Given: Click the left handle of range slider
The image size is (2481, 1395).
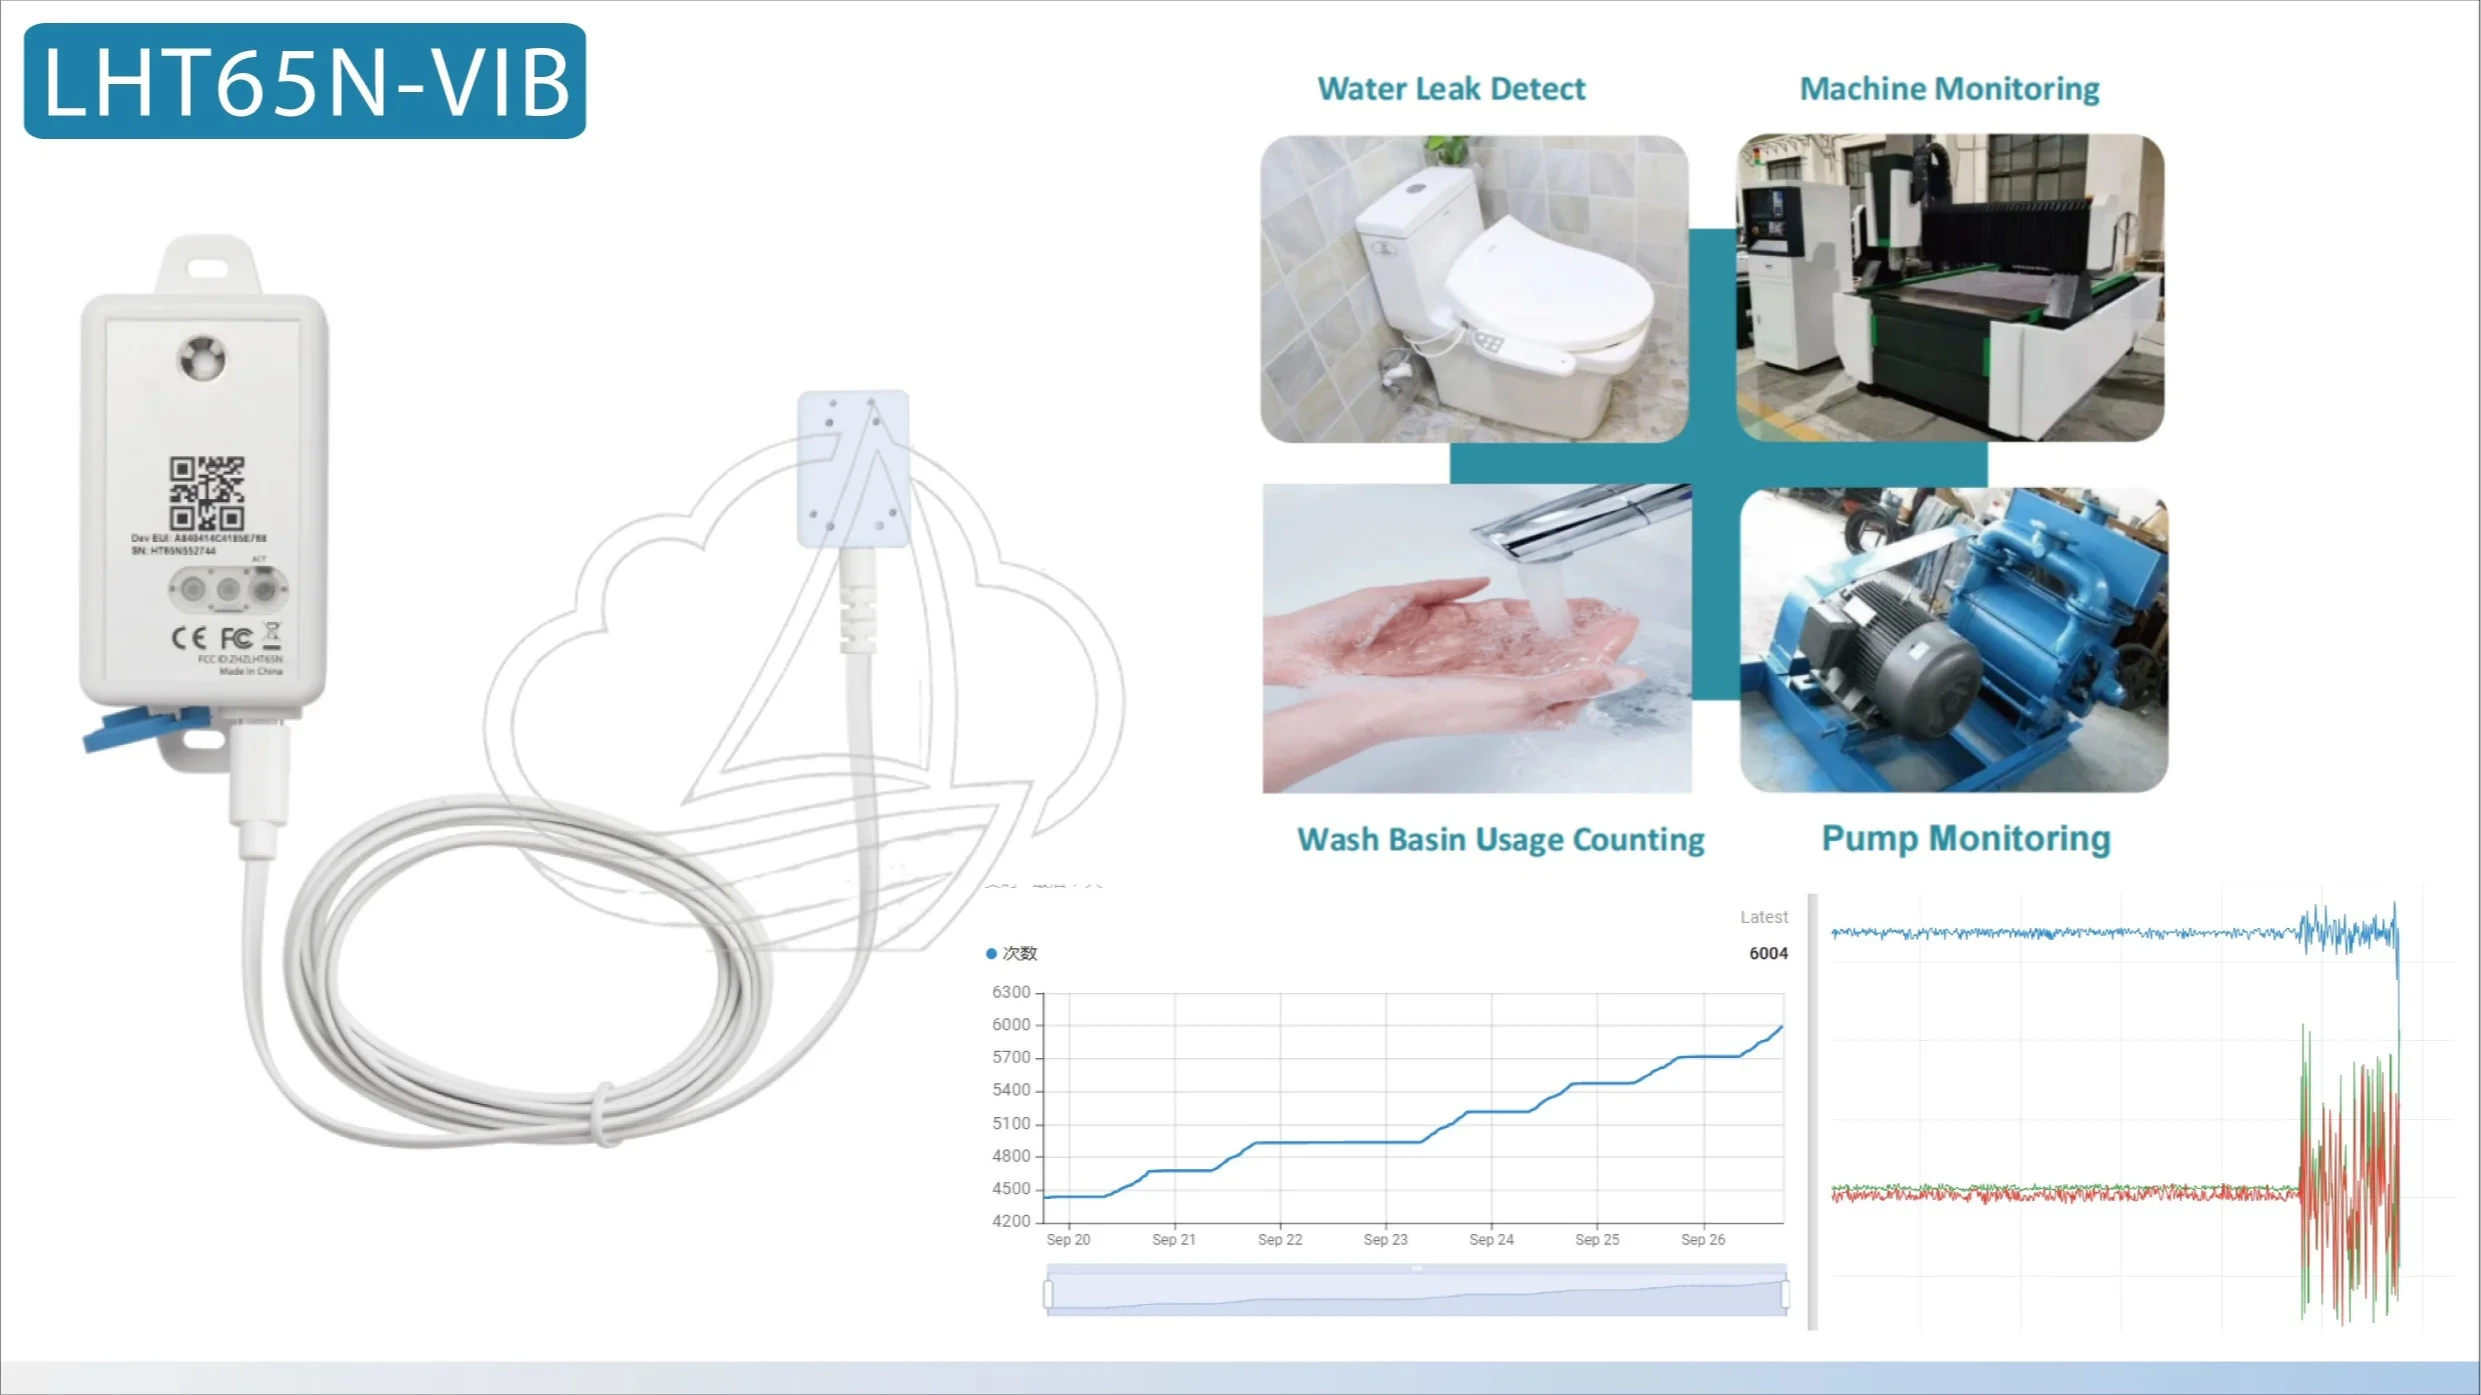Looking at the screenshot, I should click(x=1048, y=1294).
